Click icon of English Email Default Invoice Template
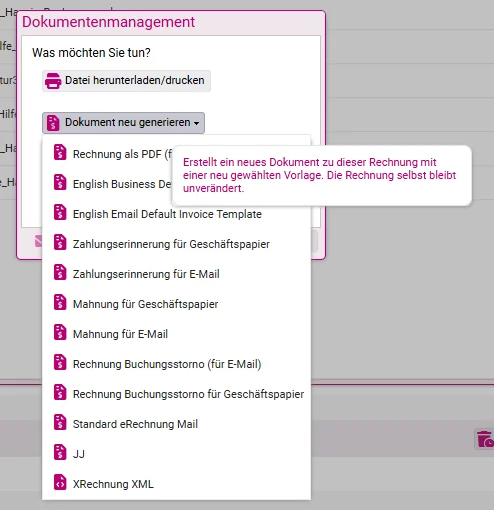 click(x=60, y=212)
